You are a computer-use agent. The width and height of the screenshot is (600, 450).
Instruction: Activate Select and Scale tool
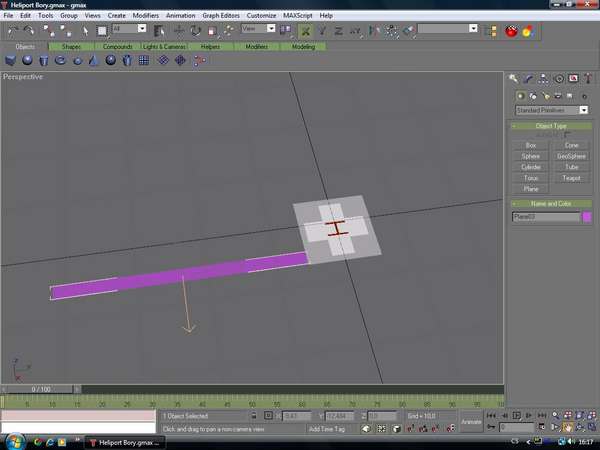pyautogui.click(x=212, y=31)
